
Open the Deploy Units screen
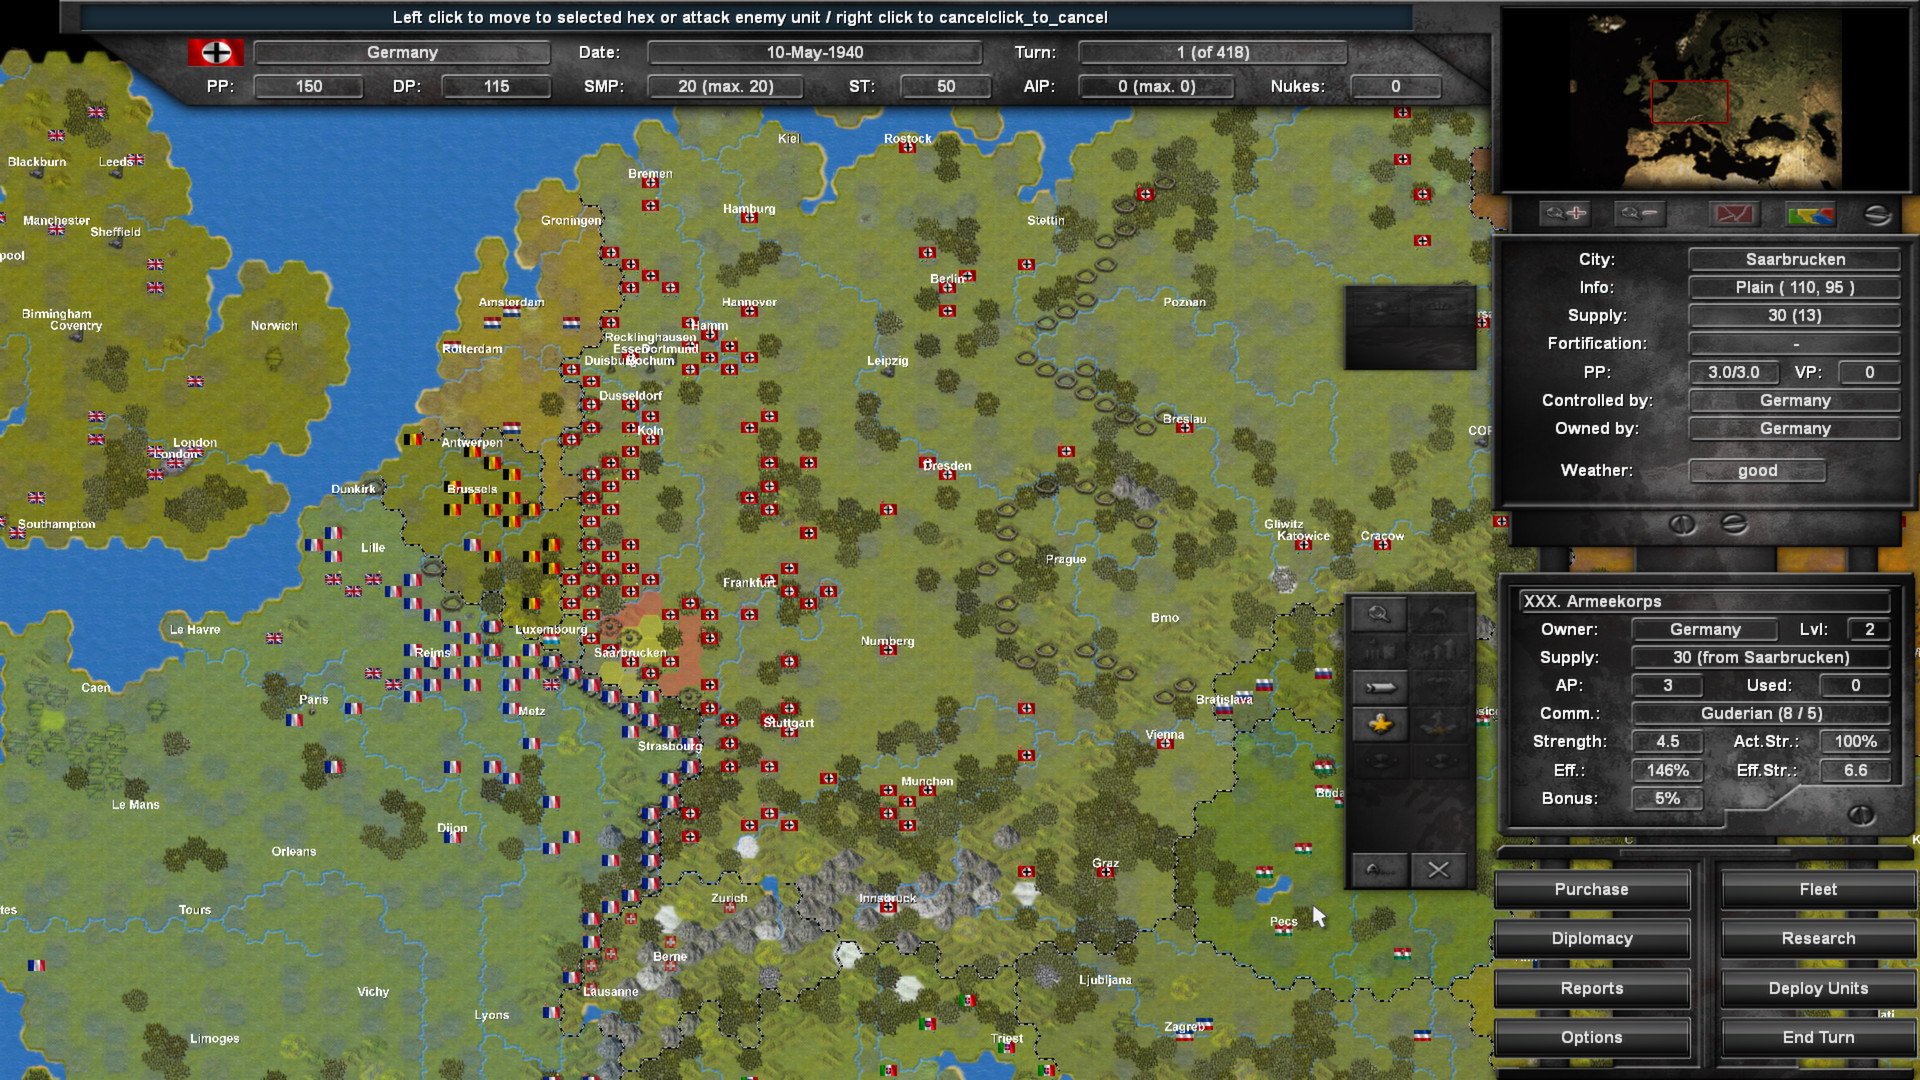pyautogui.click(x=1817, y=988)
